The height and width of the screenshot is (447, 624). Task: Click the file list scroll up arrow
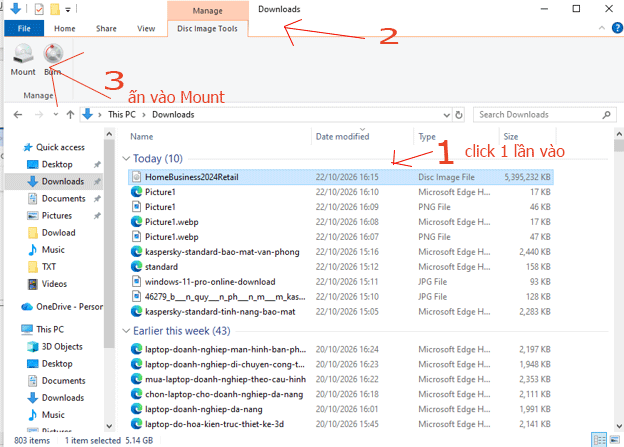coord(619,134)
